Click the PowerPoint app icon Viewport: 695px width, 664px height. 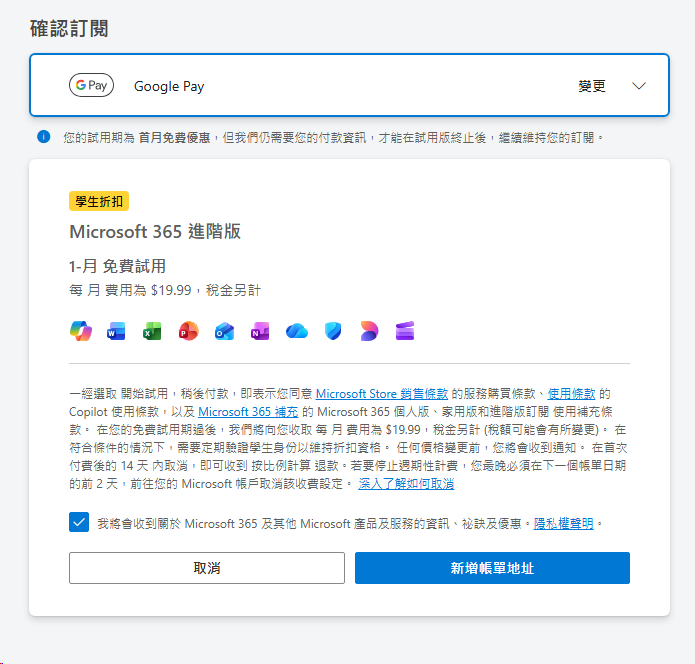[x=188, y=331]
